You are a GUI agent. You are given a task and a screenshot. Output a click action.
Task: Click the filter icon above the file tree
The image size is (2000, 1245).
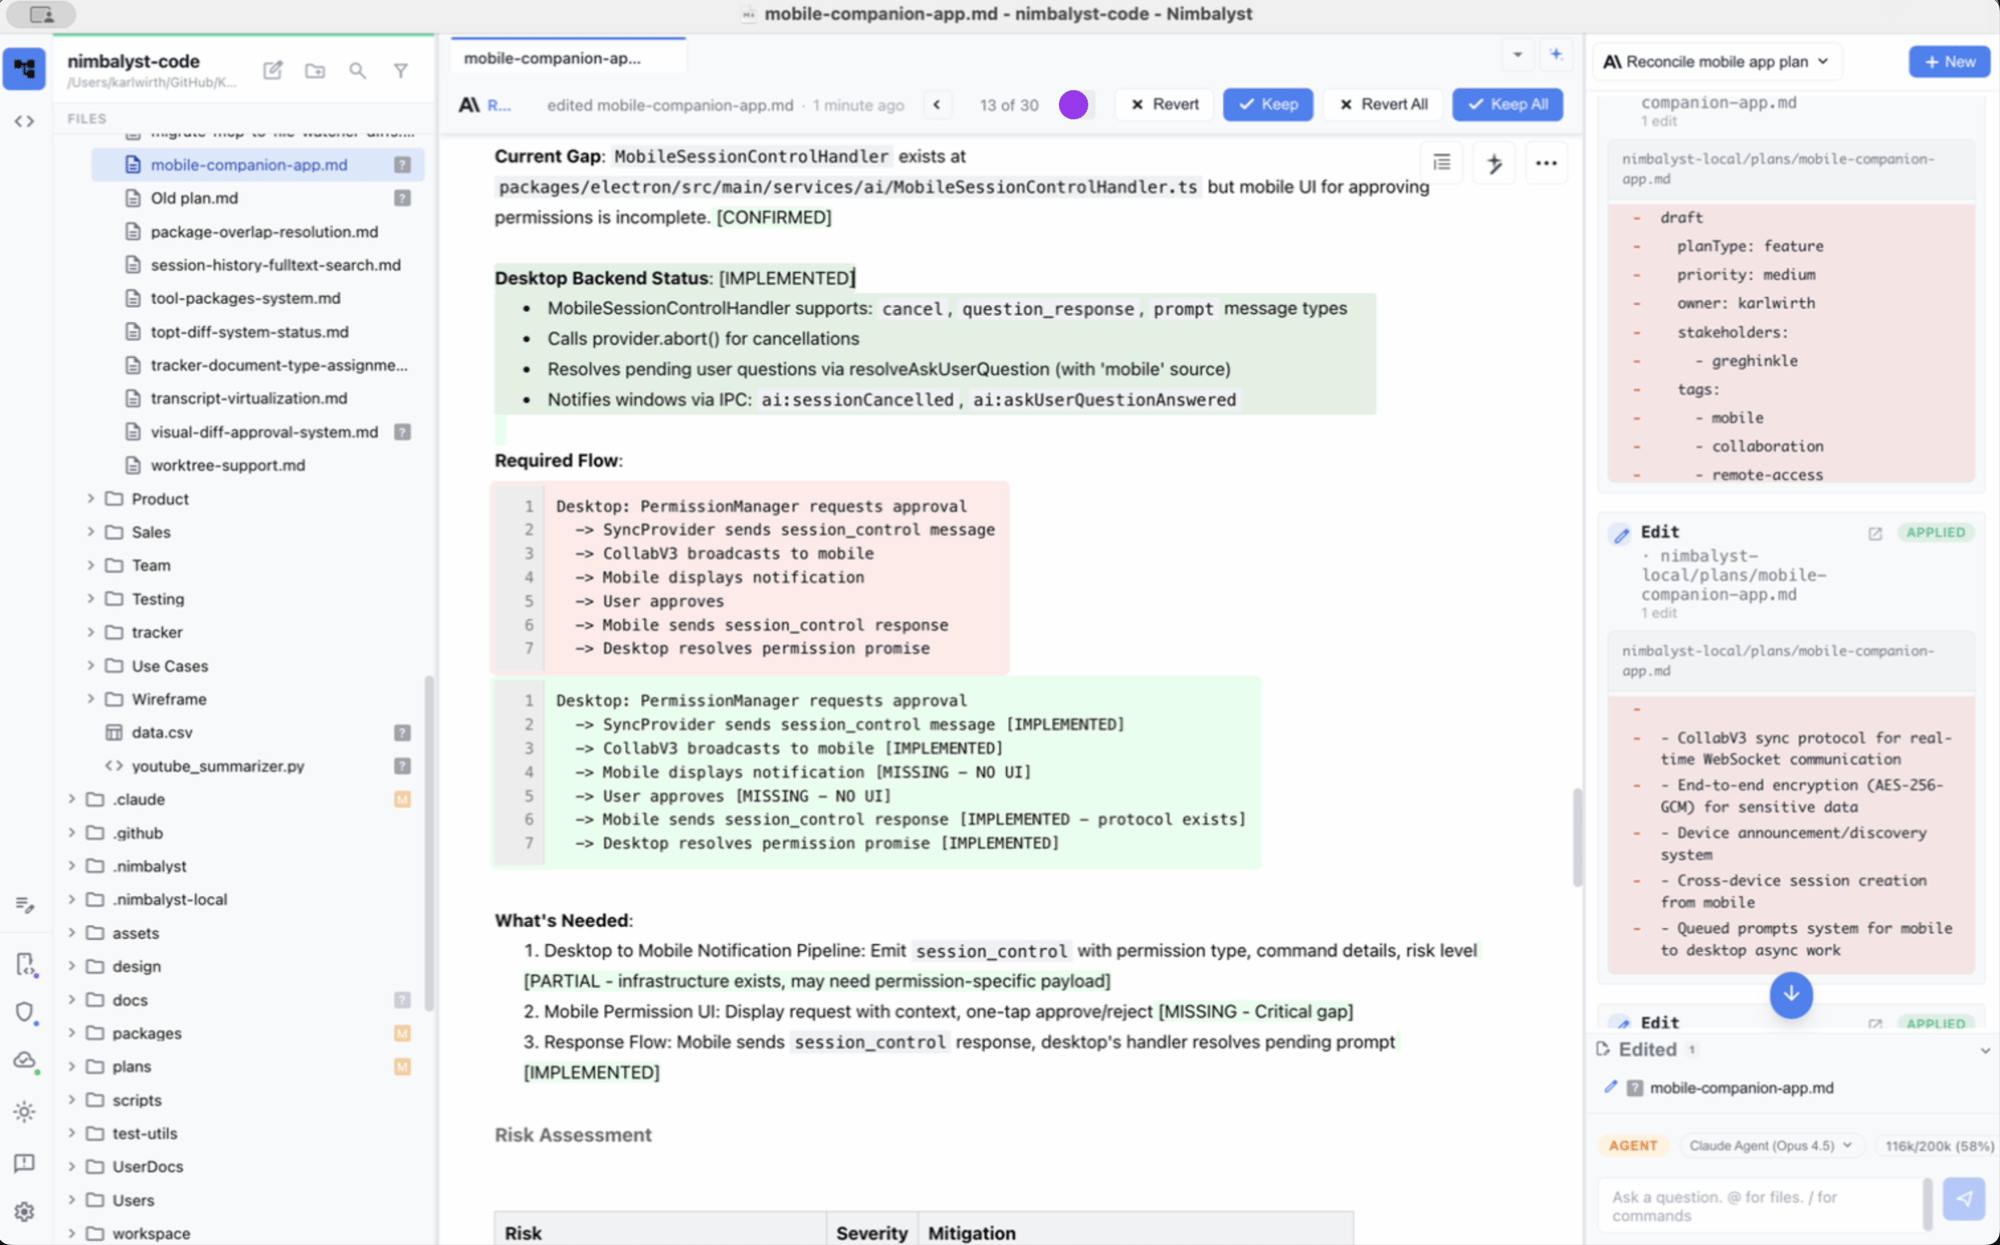(401, 71)
